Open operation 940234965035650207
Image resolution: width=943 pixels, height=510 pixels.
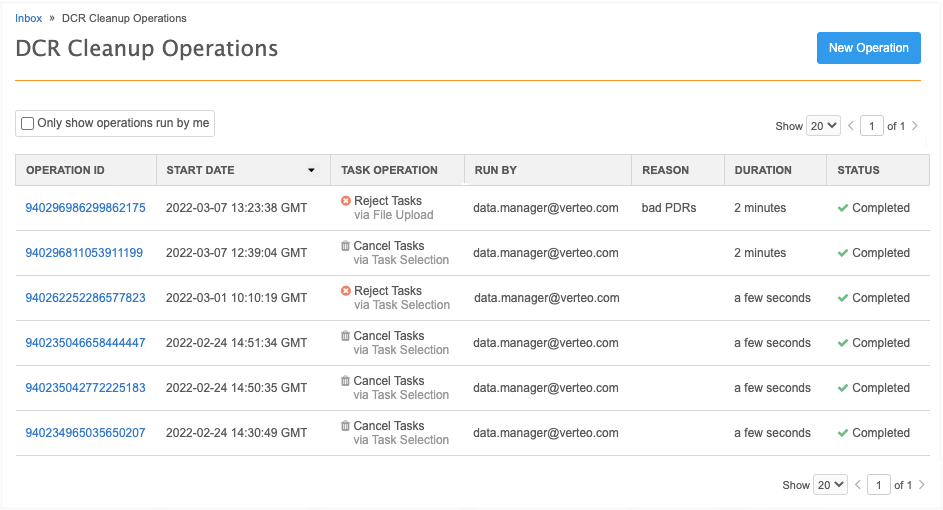pyautogui.click(x=85, y=433)
